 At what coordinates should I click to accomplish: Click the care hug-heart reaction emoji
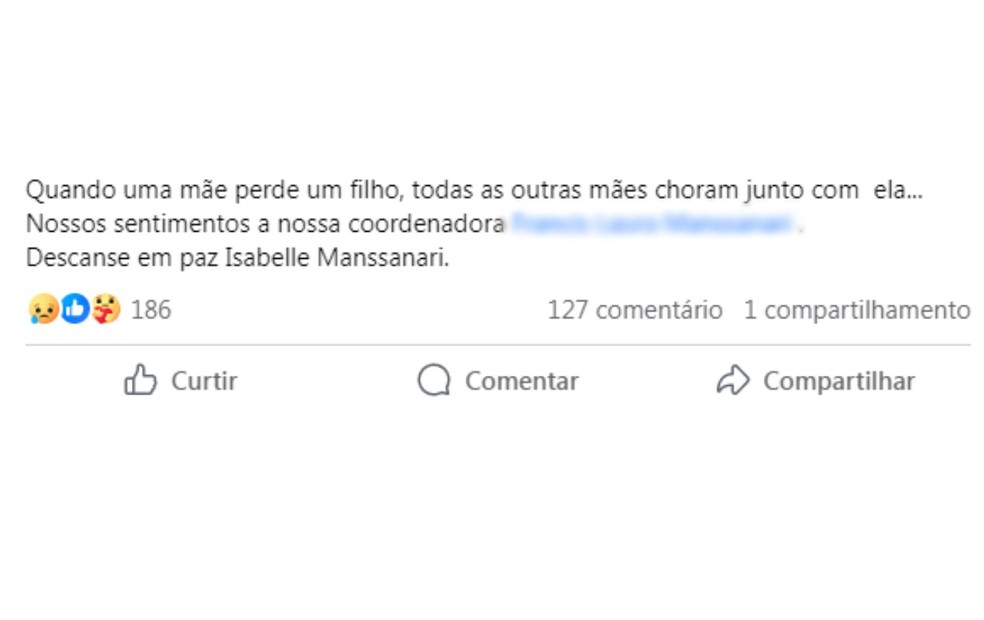click(106, 309)
